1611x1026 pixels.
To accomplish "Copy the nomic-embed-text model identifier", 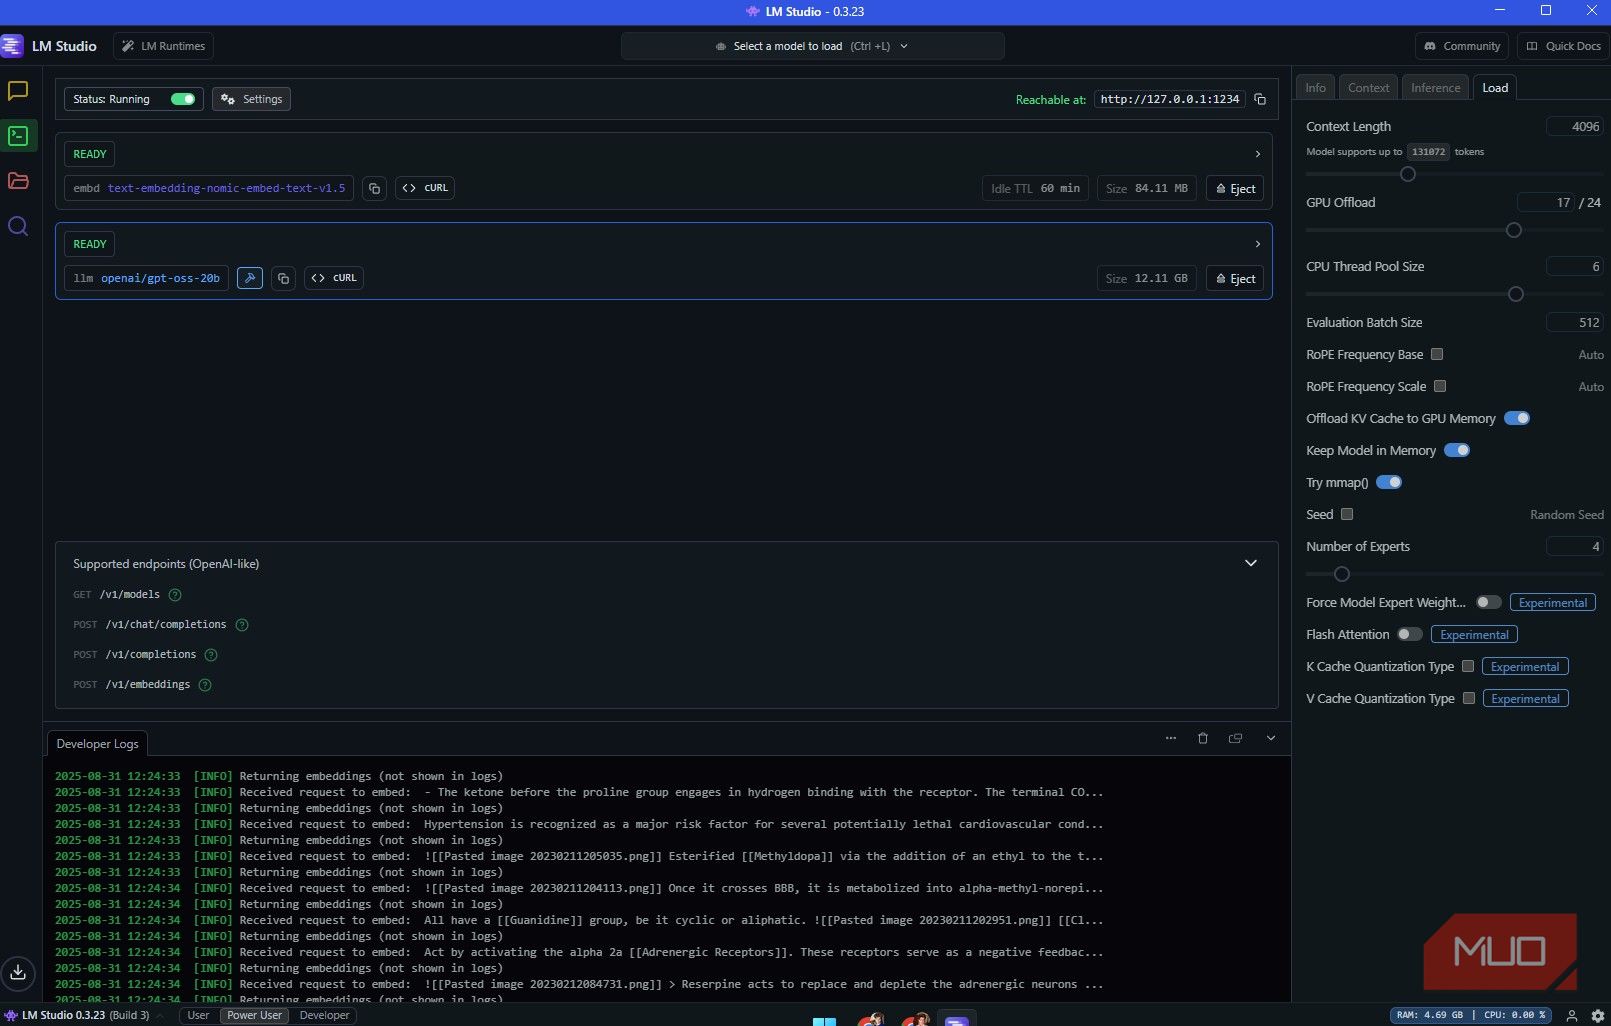I will (374, 188).
